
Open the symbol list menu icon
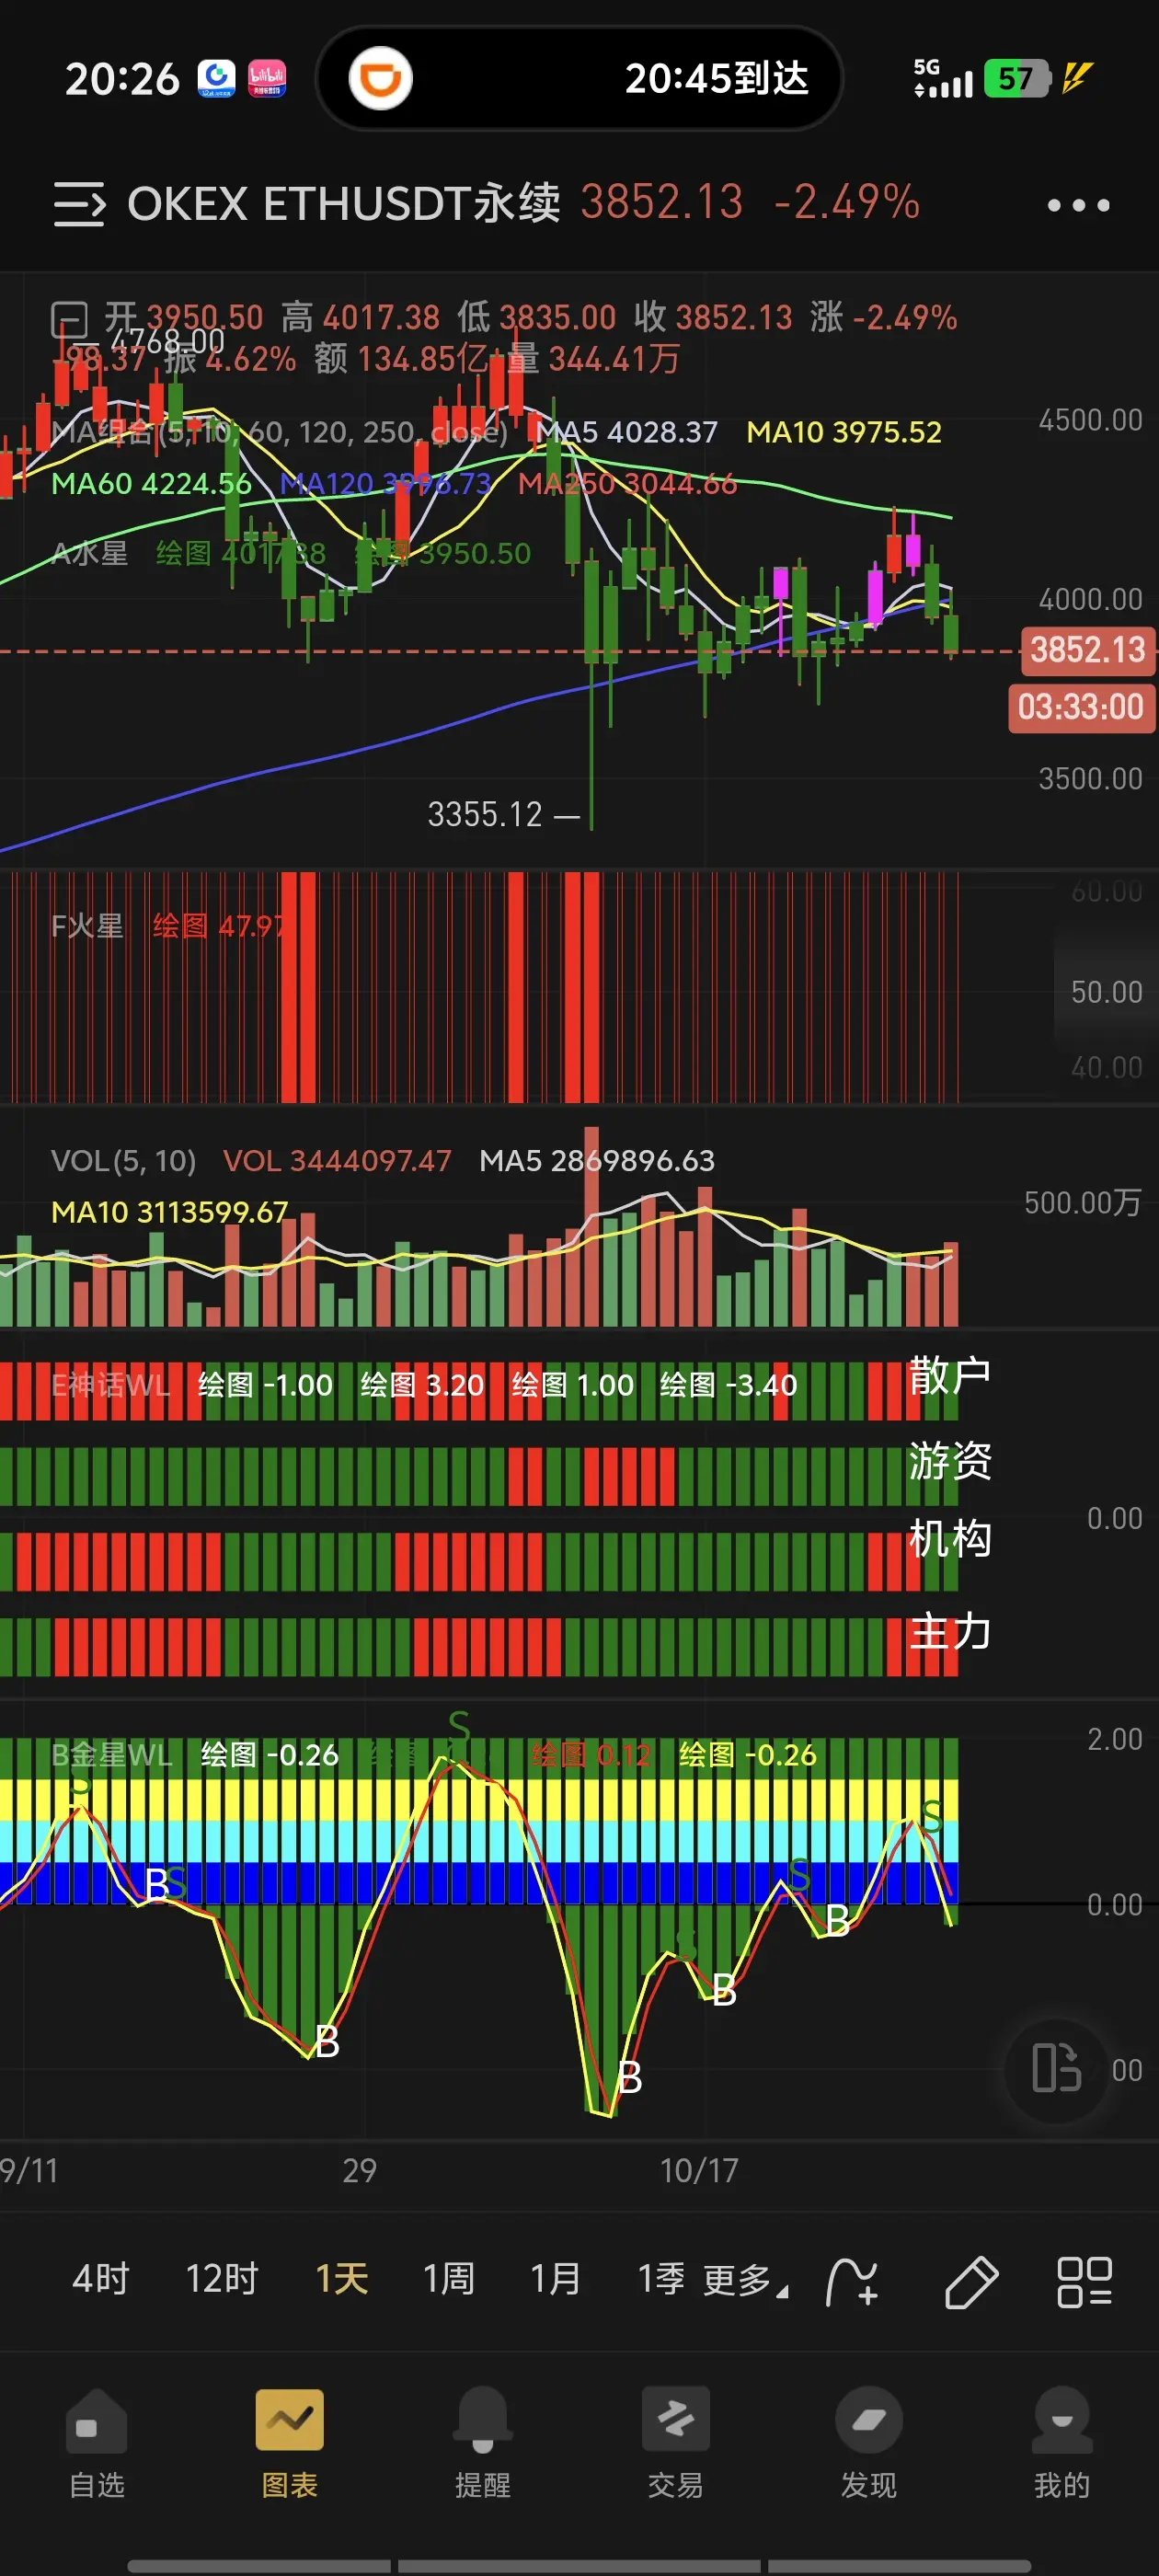coord(79,204)
